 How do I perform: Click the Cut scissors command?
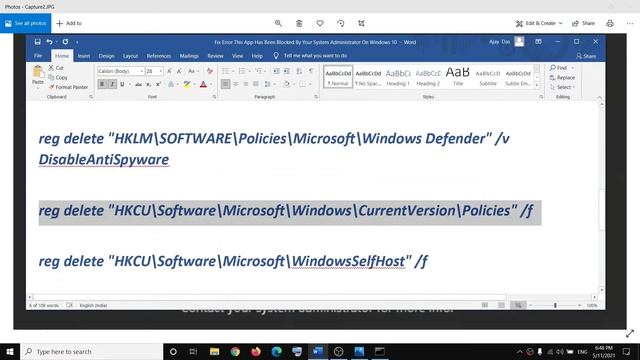(x=56, y=68)
